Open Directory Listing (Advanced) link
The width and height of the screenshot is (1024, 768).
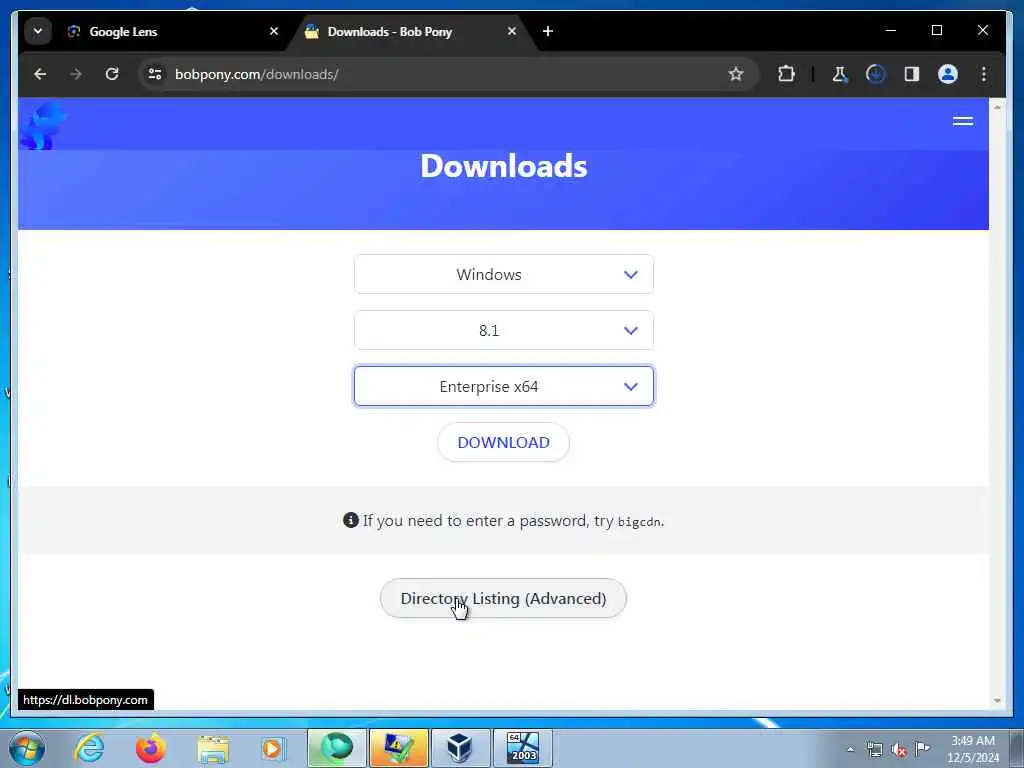pos(504,598)
